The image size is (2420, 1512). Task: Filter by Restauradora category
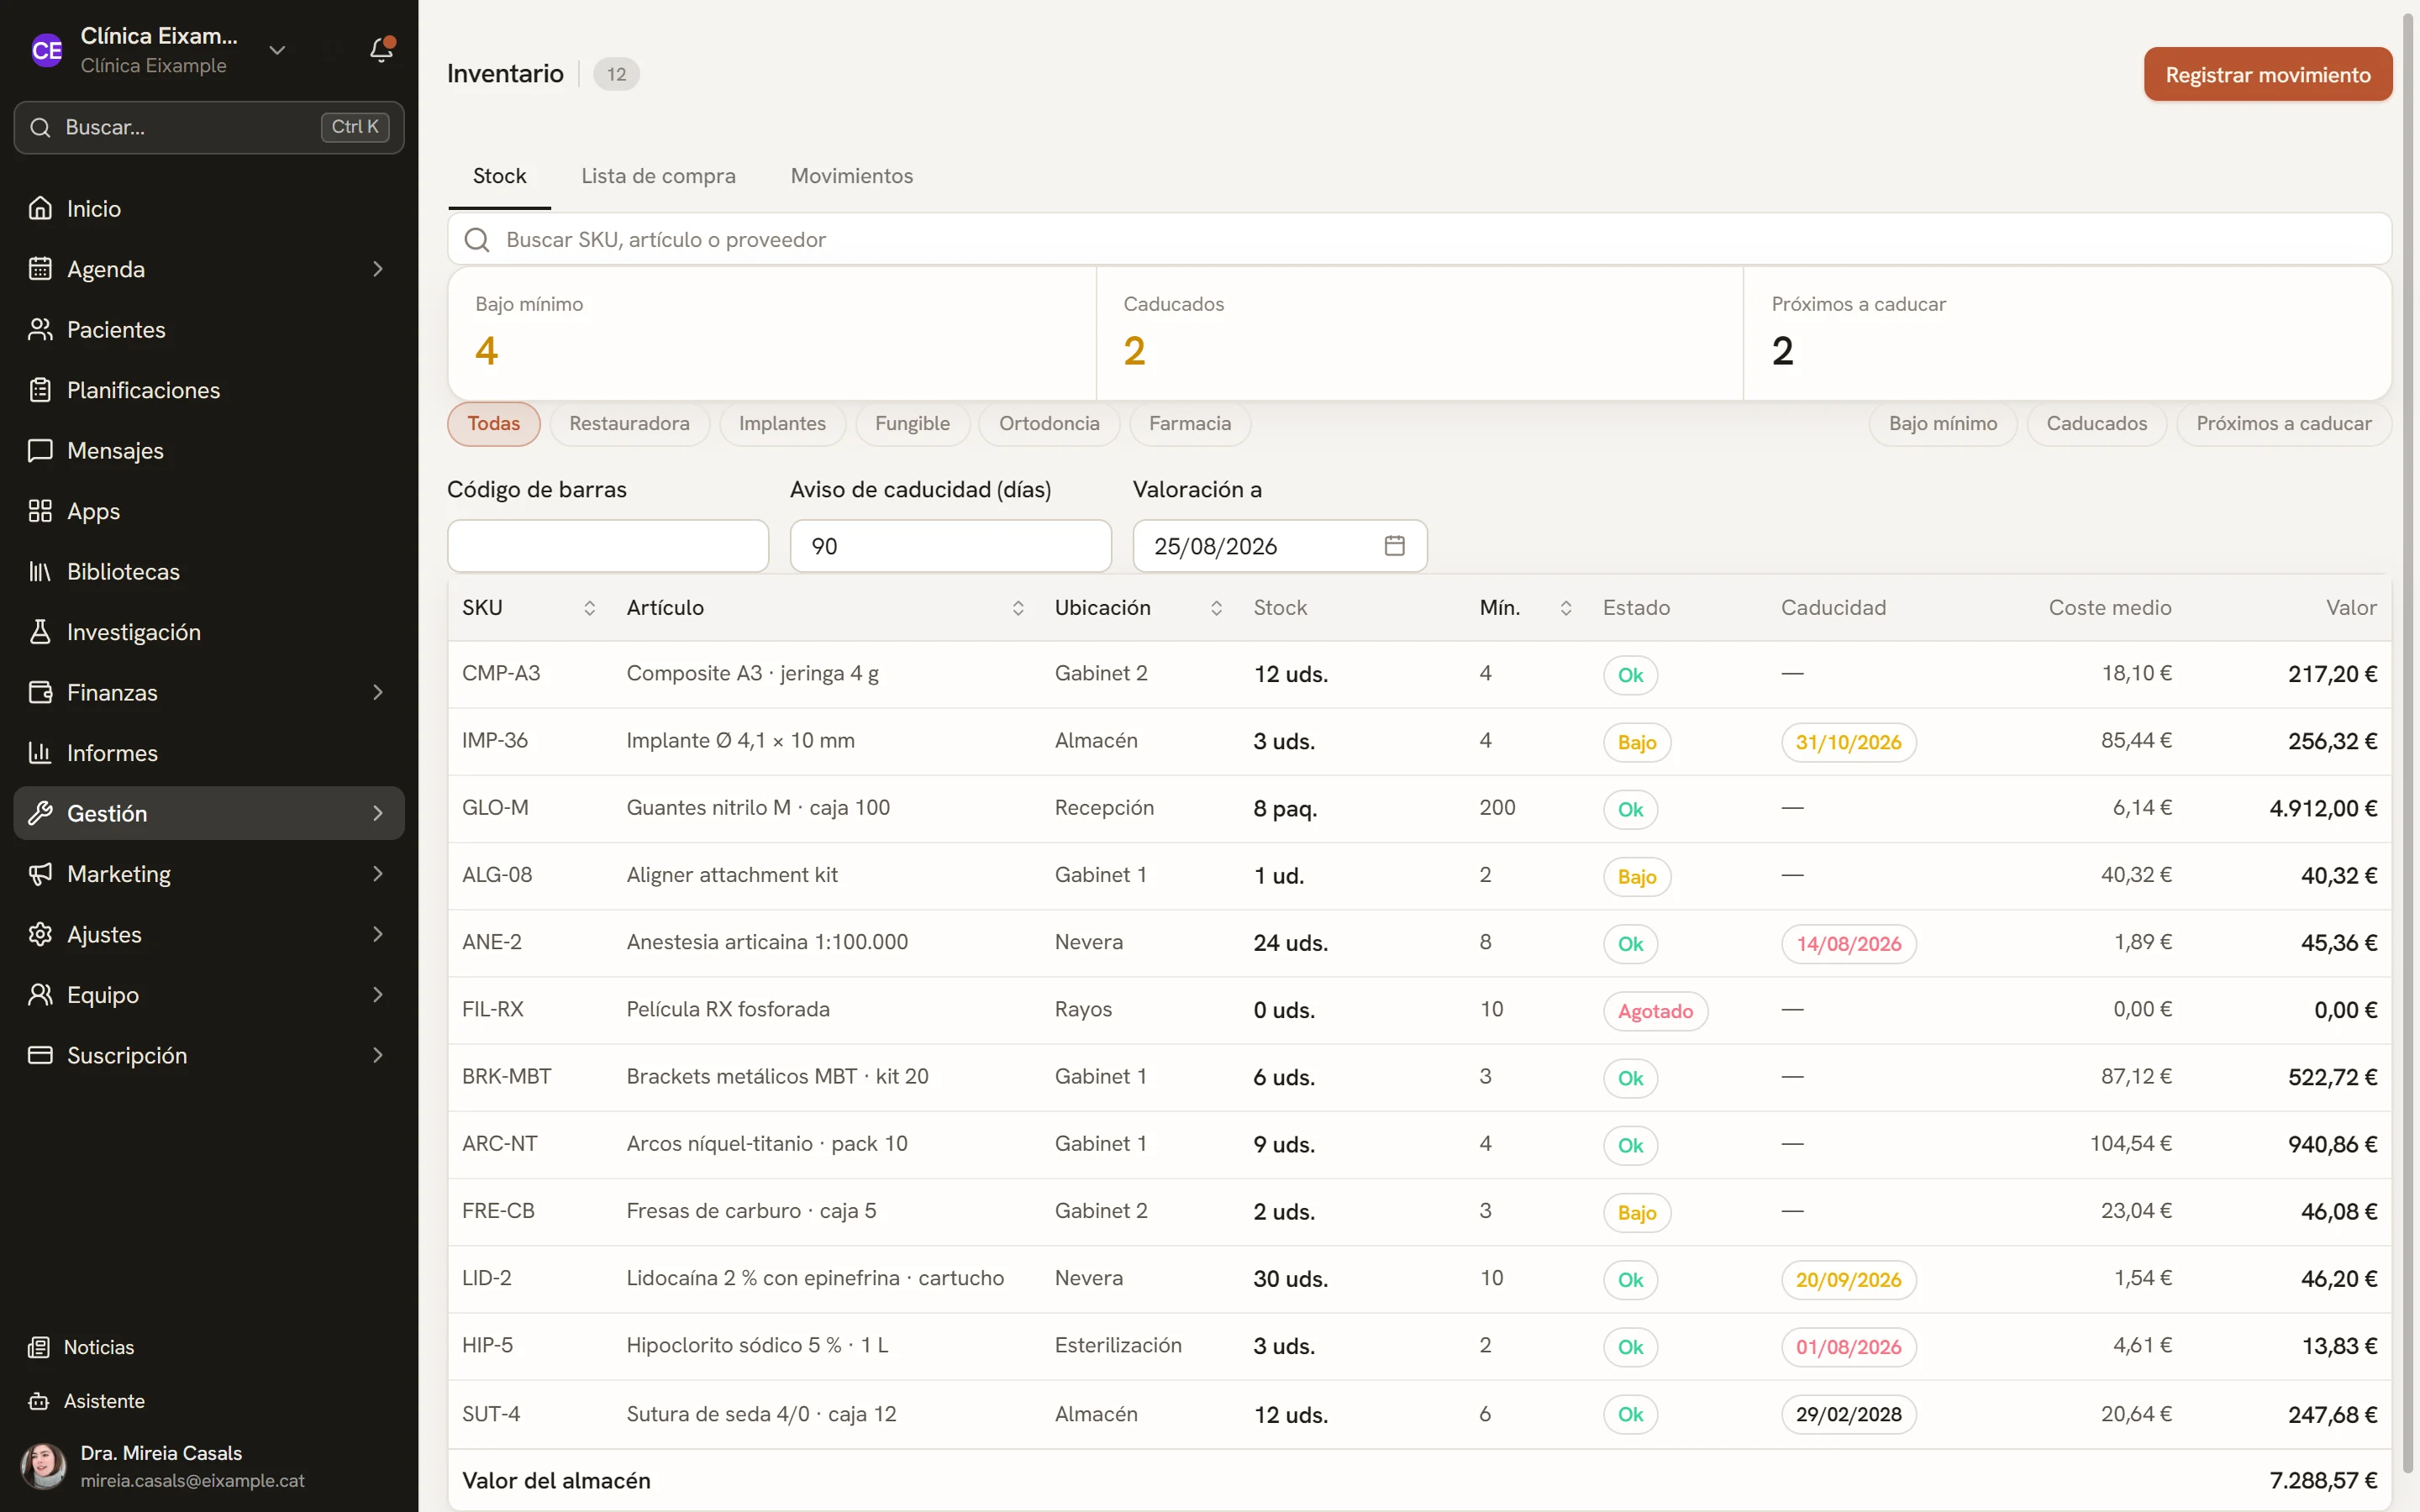(x=629, y=424)
